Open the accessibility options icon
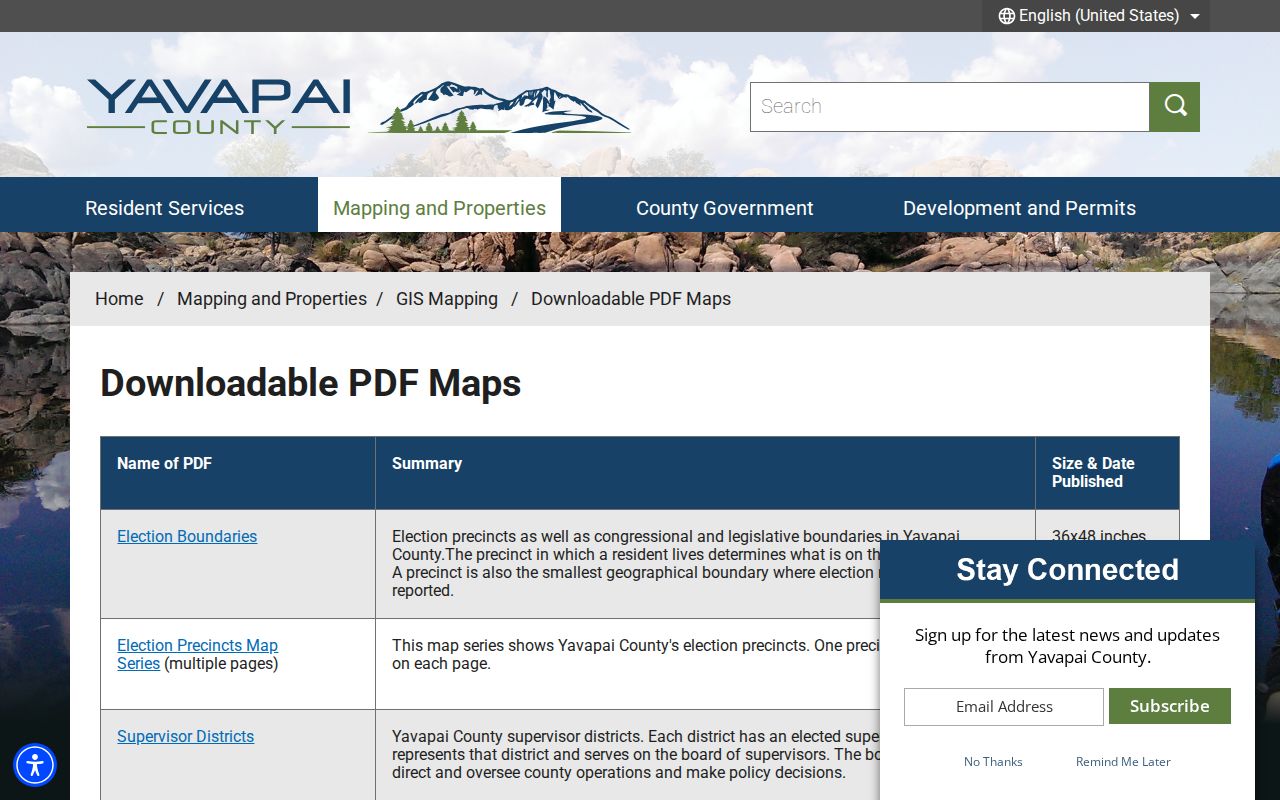The width and height of the screenshot is (1280, 800). tap(35, 765)
